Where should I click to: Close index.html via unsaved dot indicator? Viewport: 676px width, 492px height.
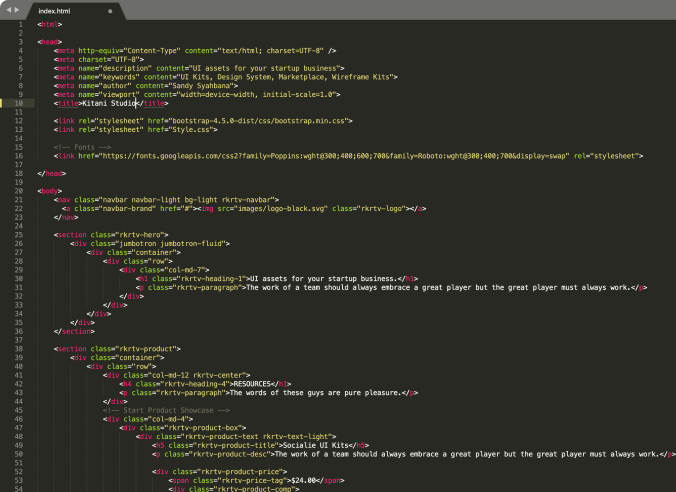(x=110, y=11)
